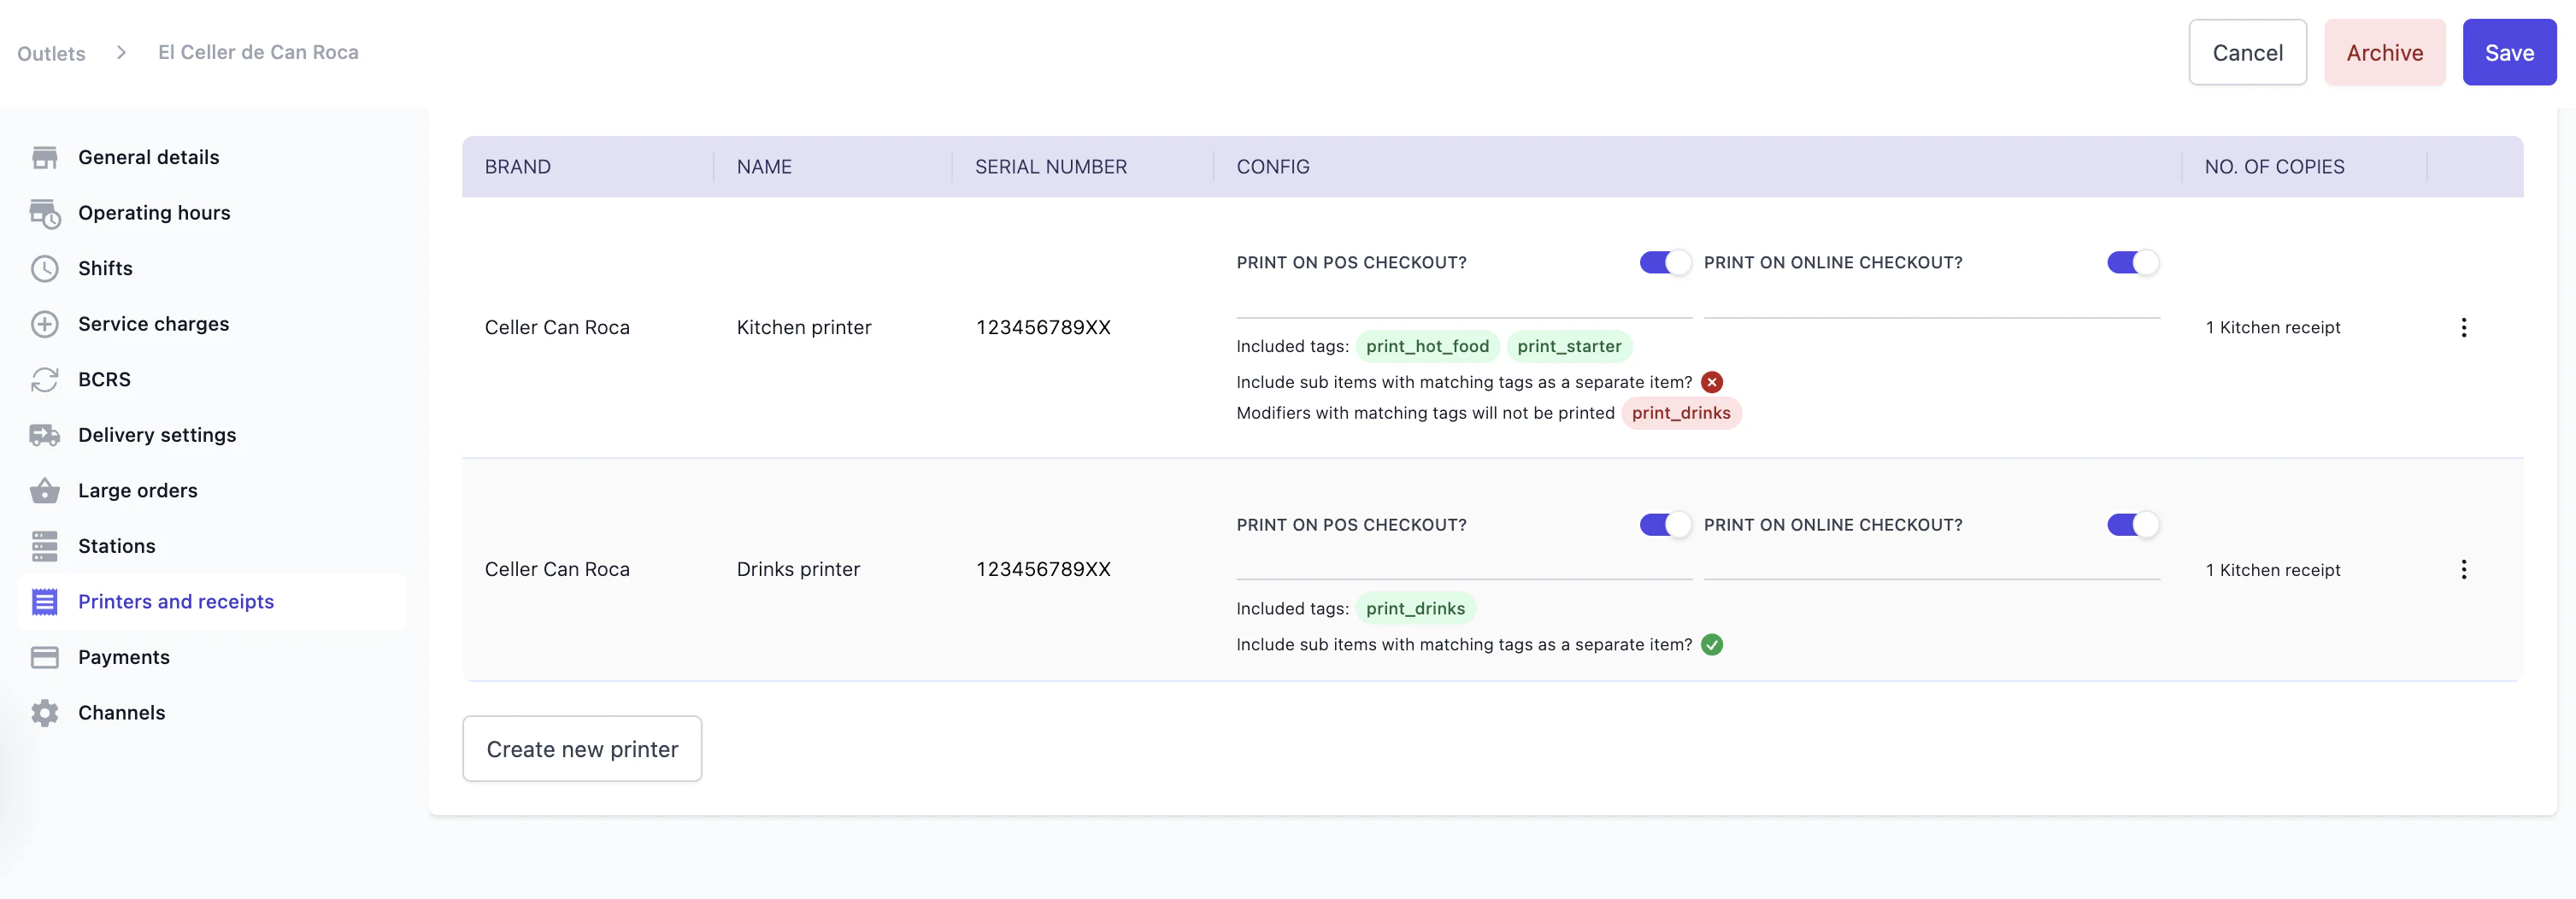Go back to Outlets breadcrumb link
This screenshot has height=899, width=2576.
[51, 53]
